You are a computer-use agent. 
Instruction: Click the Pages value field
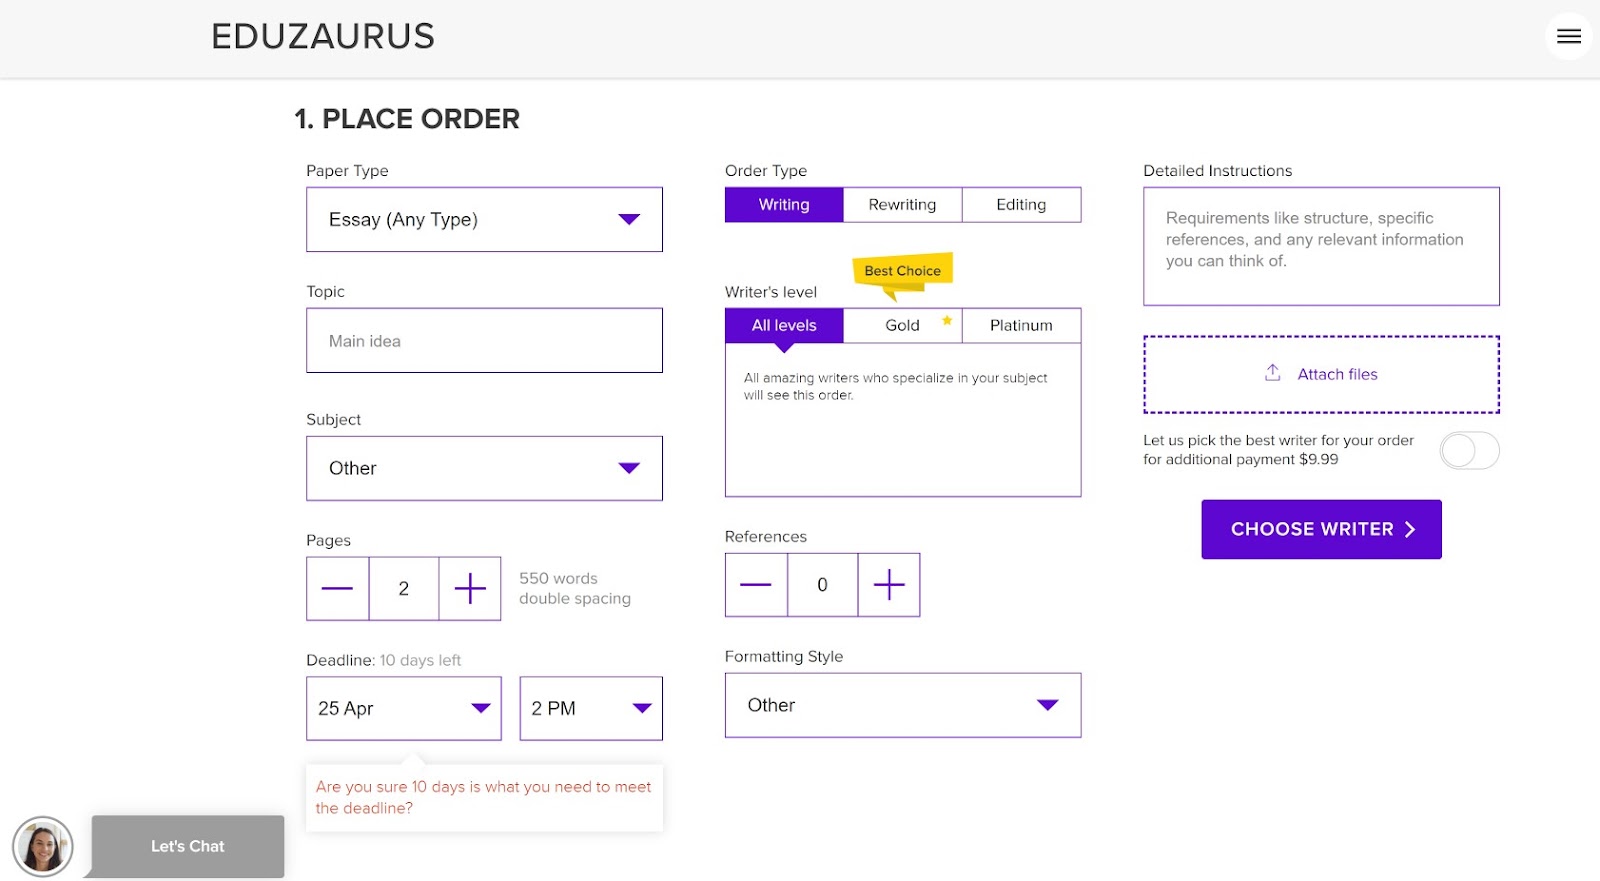(x=404, y=589)
